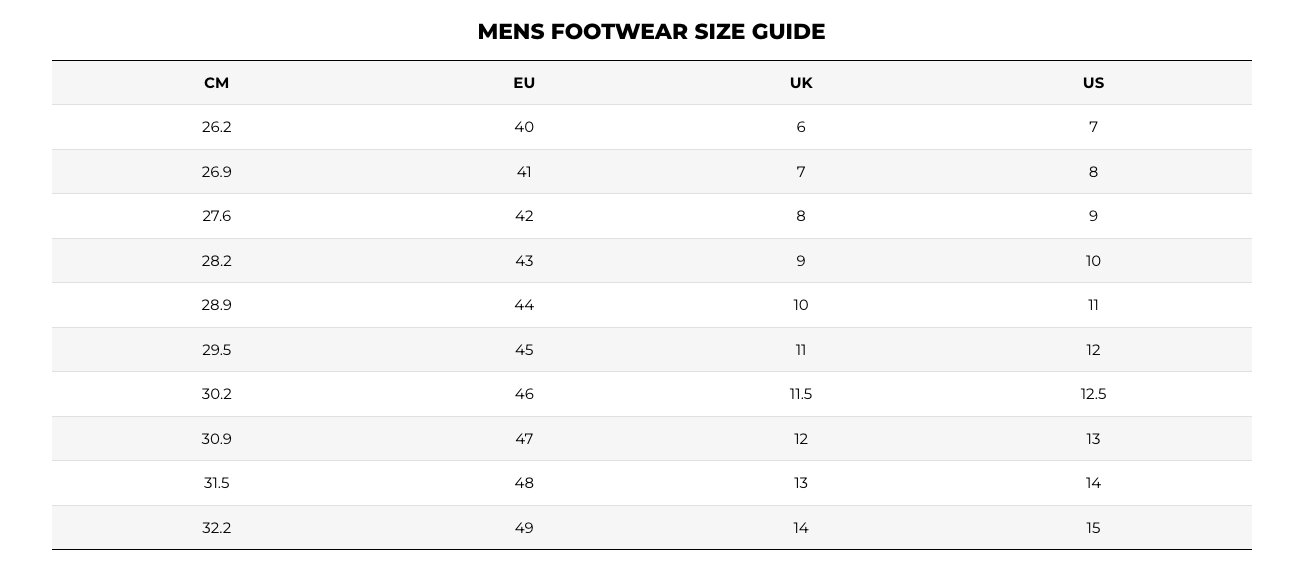Viewport: 1300px width, 579px height.
Task: Select EU size 49 cell
Action: (x=524, y=528)
